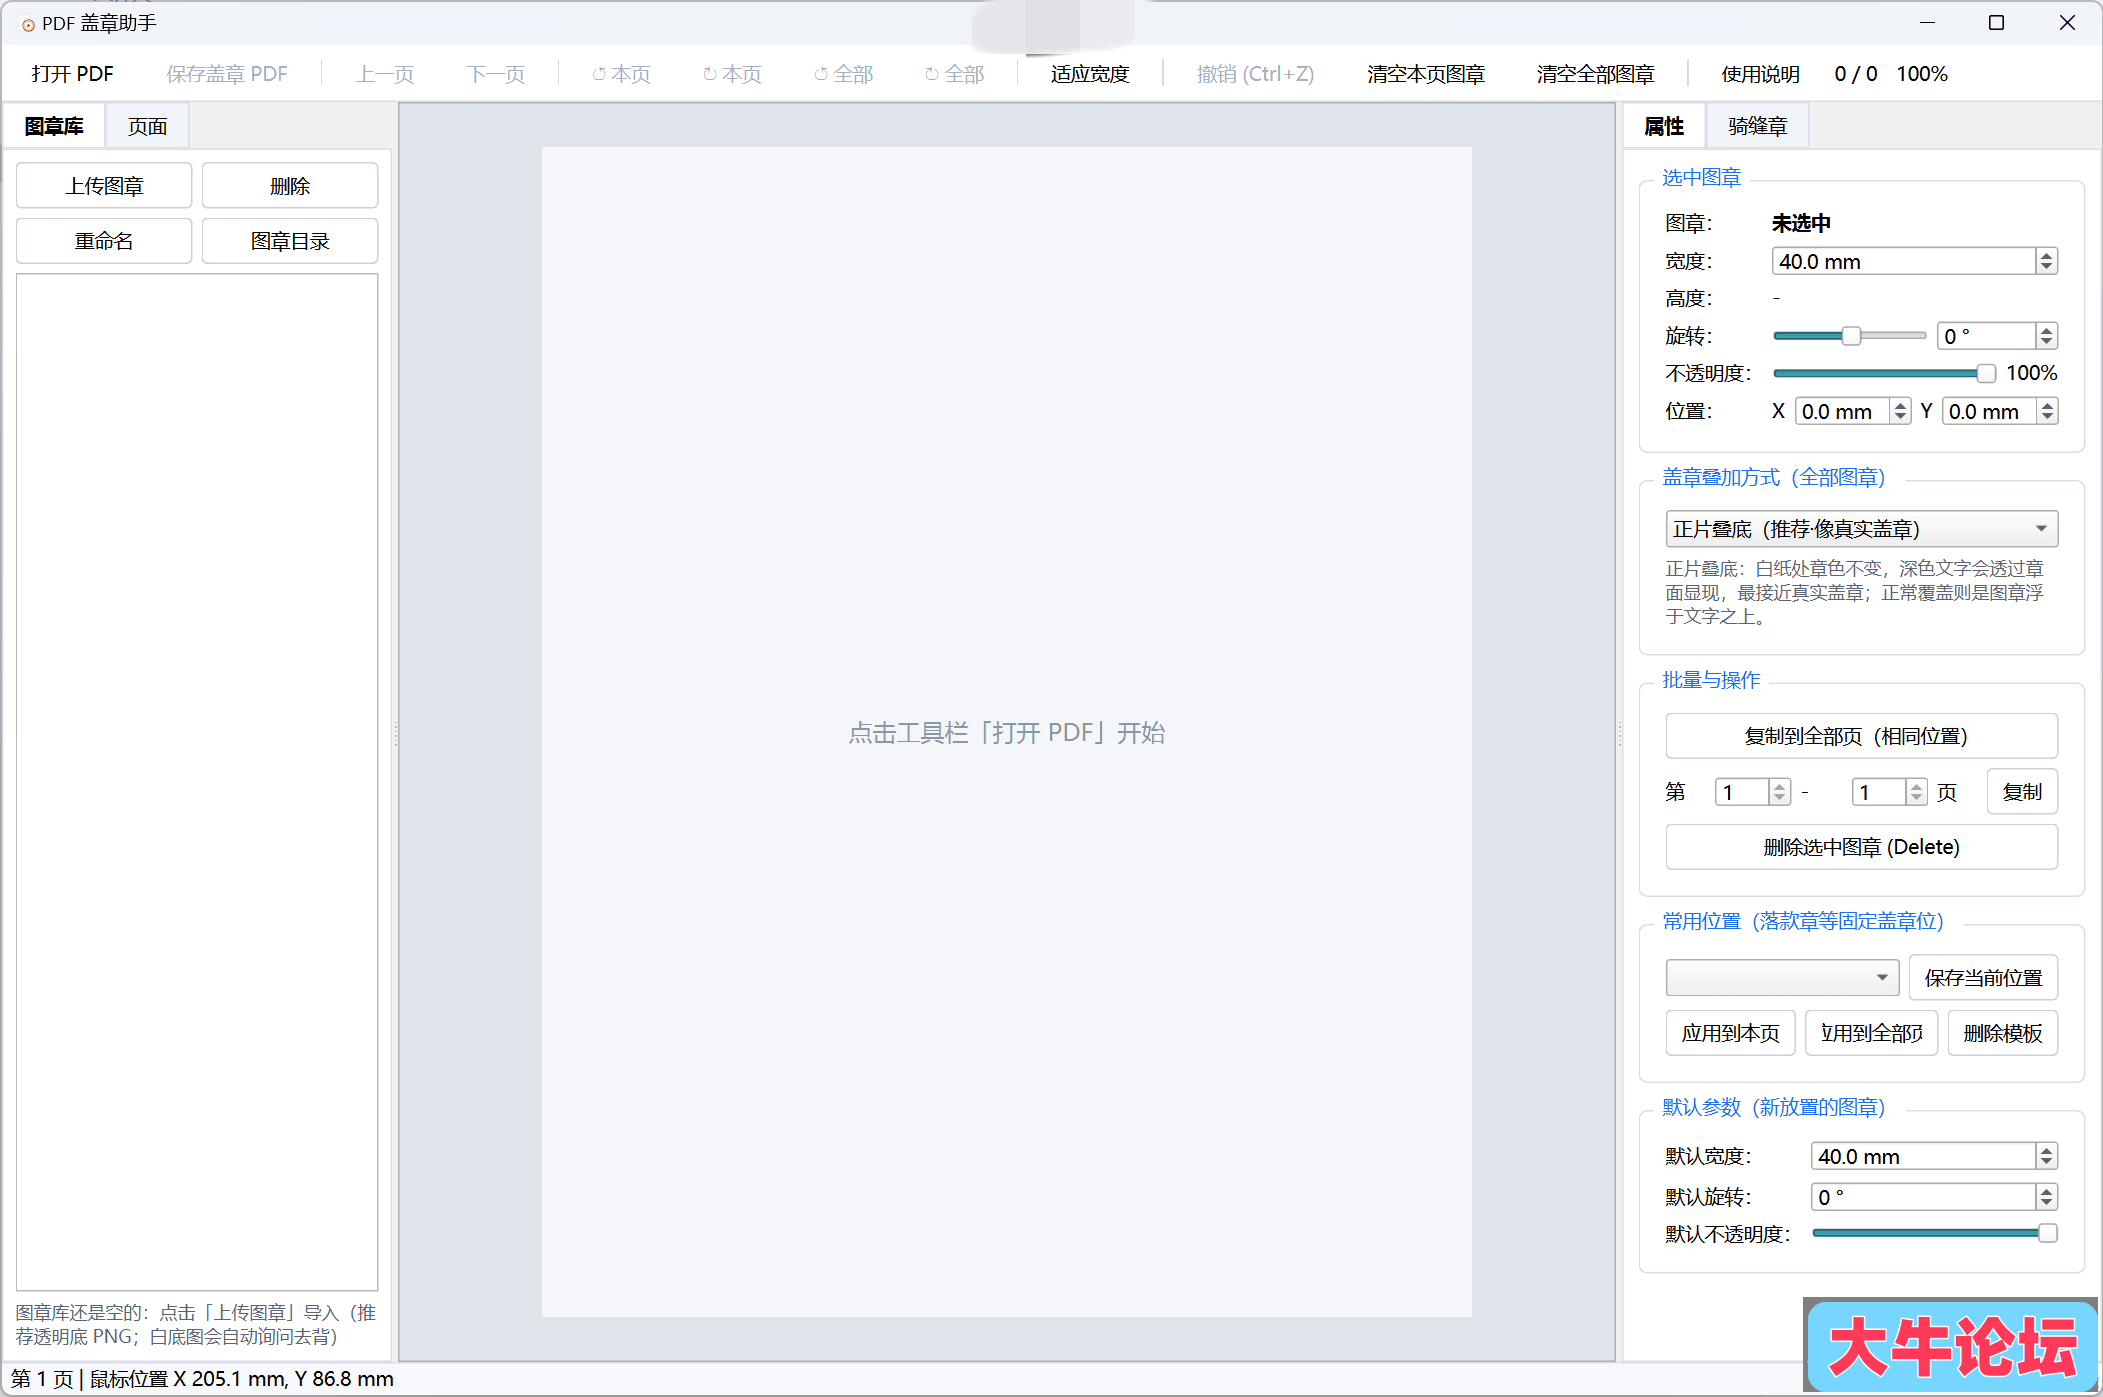Click the 未选中 stamp status text

(1801, 223)
